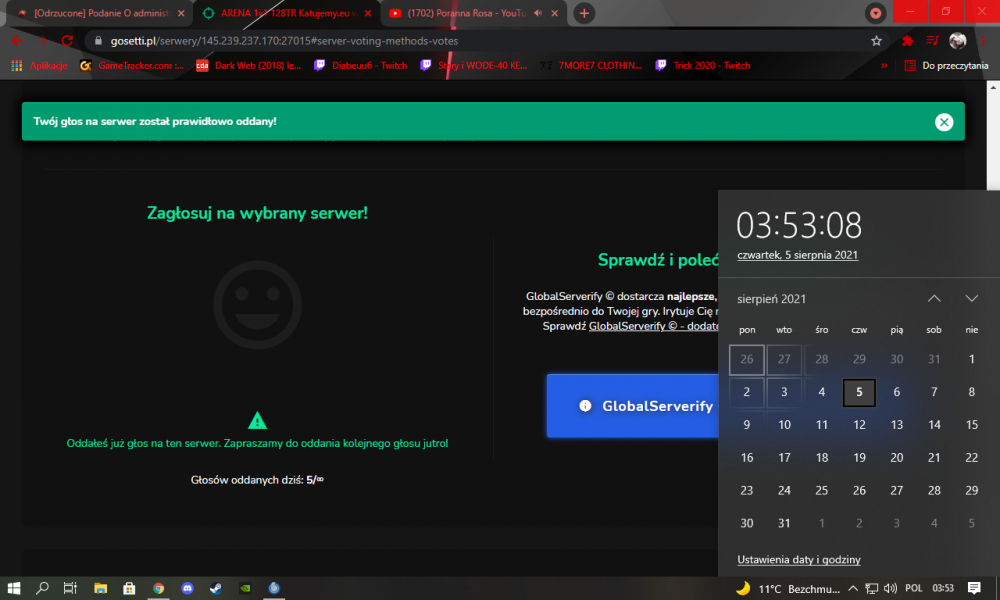Go to next month in calendar

click(x=971, y=298)
